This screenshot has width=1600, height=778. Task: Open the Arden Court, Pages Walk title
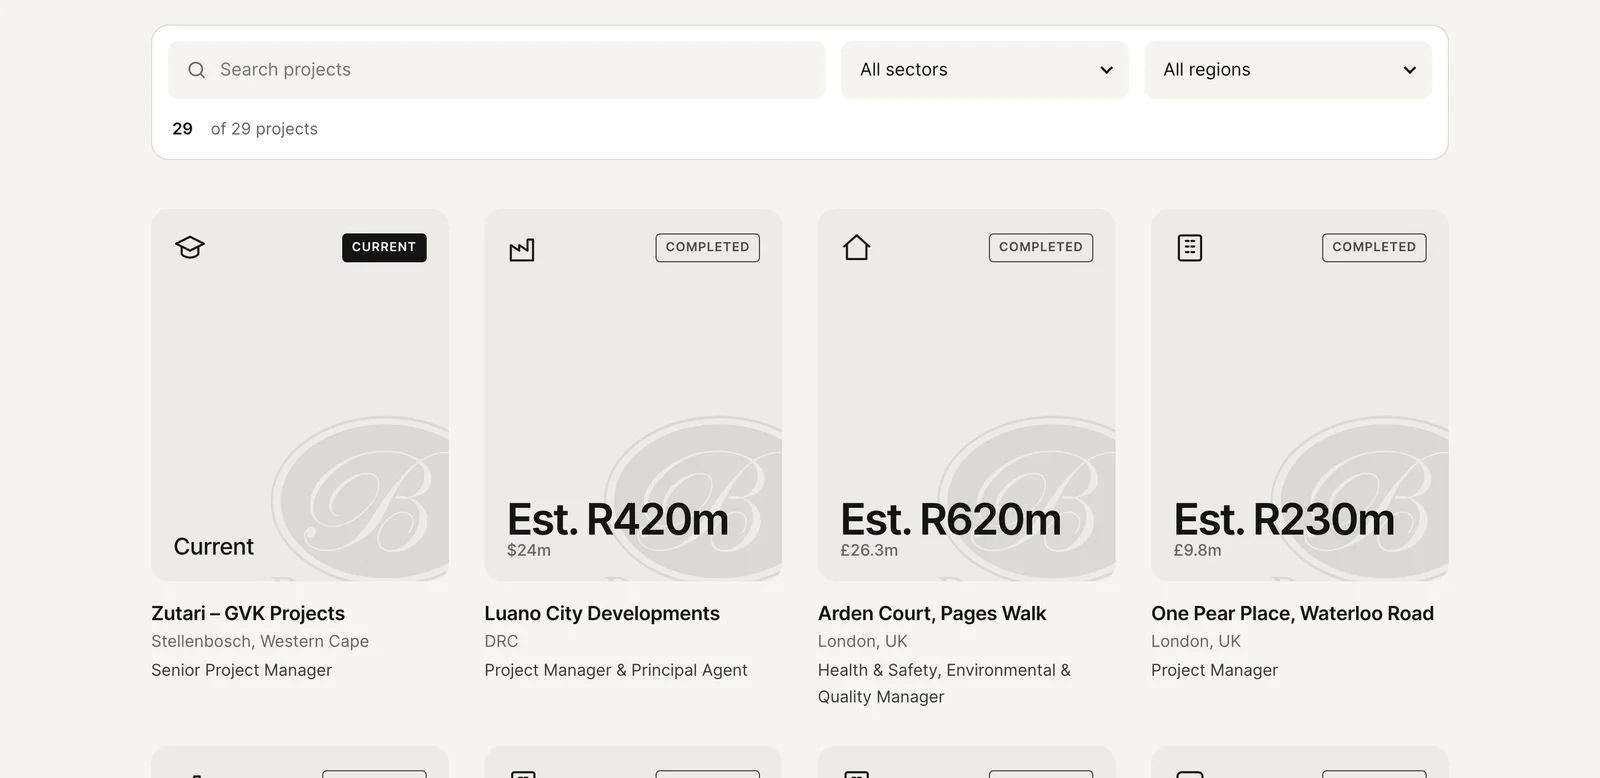pyautogui.click(x=932, y=613)
